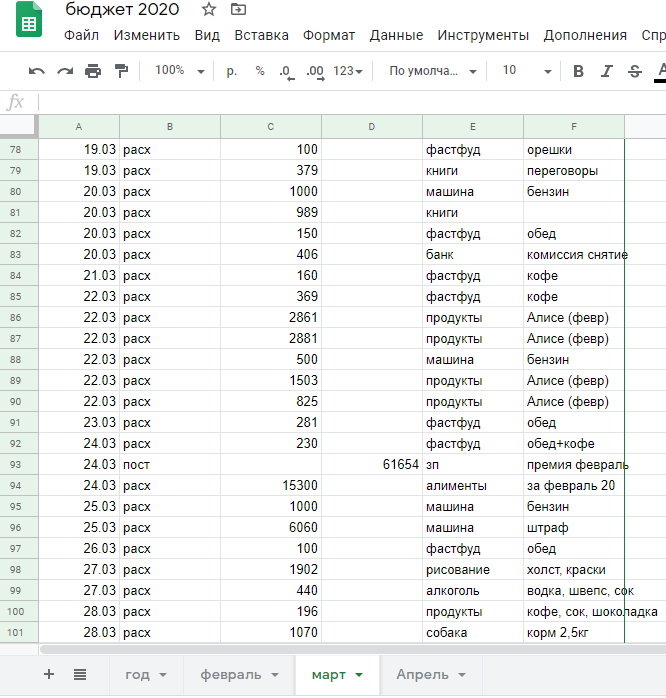The image size is (666, 698).
Task: Open the 123 number formats dropdown
Action: point(348,71)
